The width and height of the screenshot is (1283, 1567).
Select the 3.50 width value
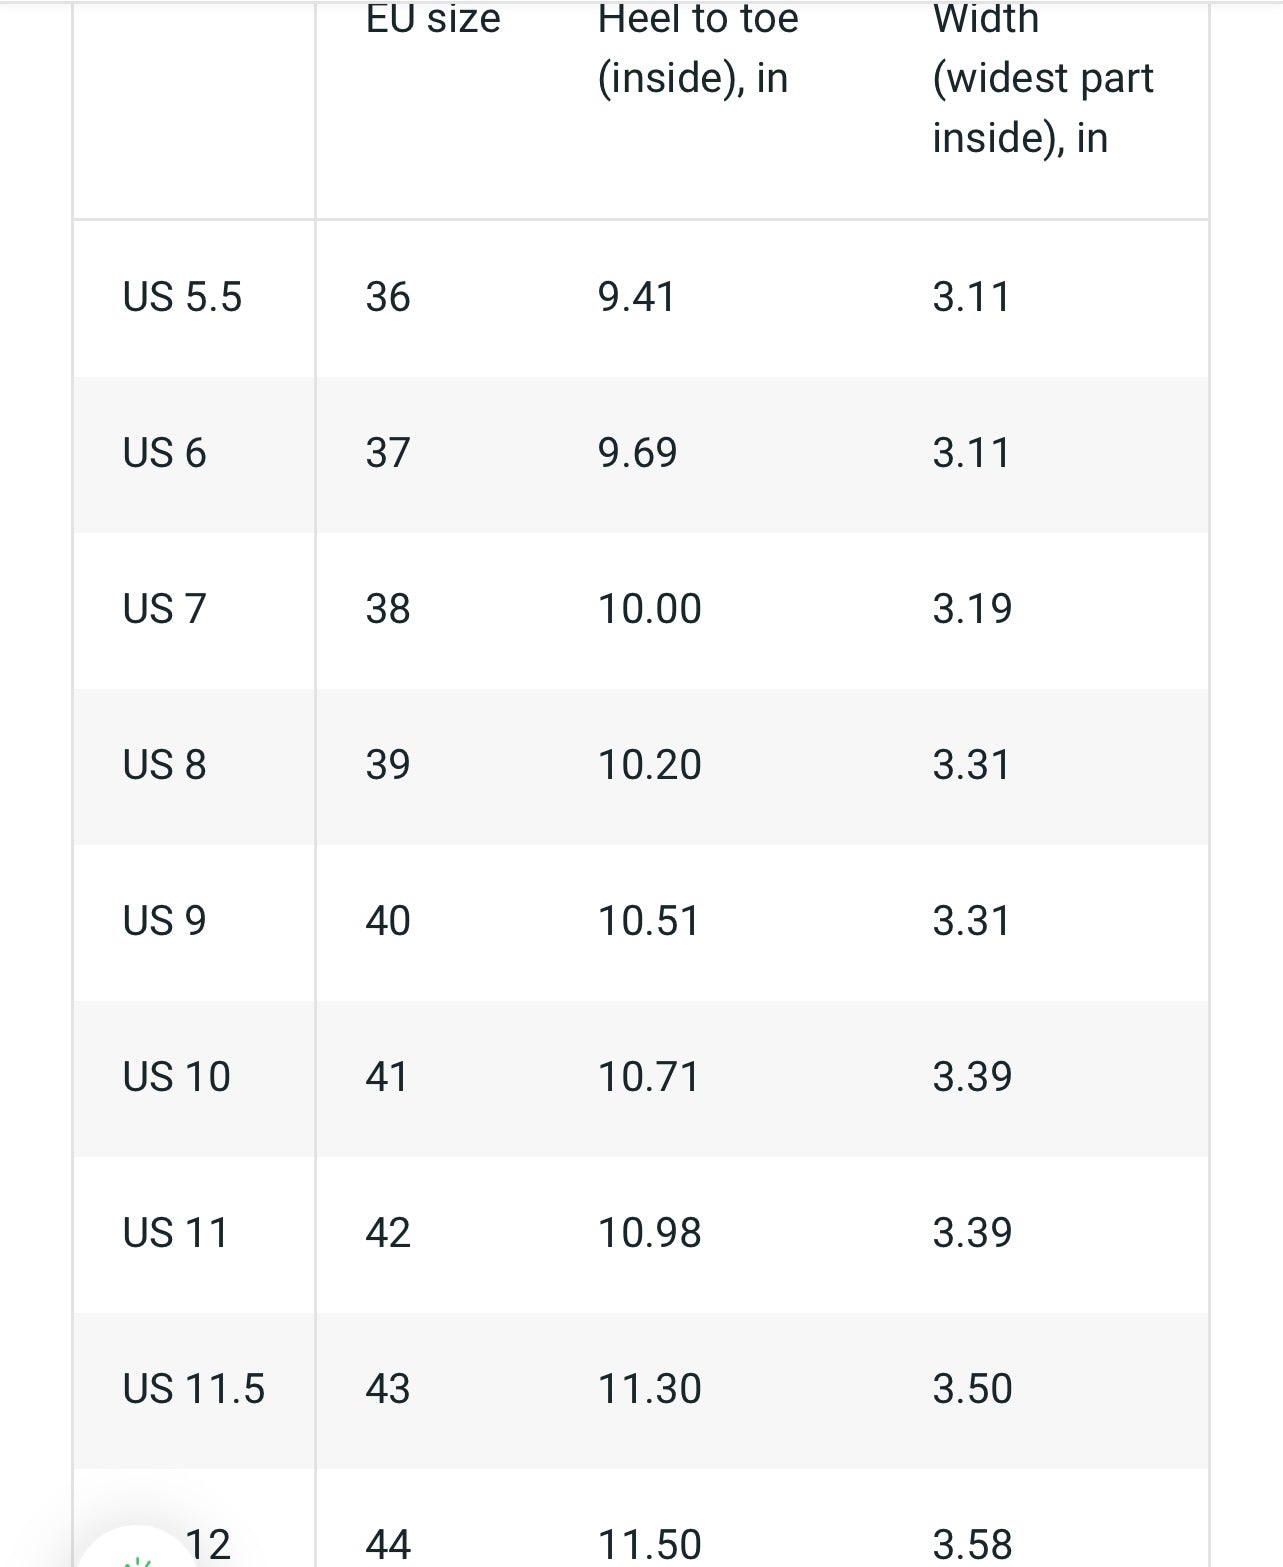pyautogui.click(x=972, y=1389)
